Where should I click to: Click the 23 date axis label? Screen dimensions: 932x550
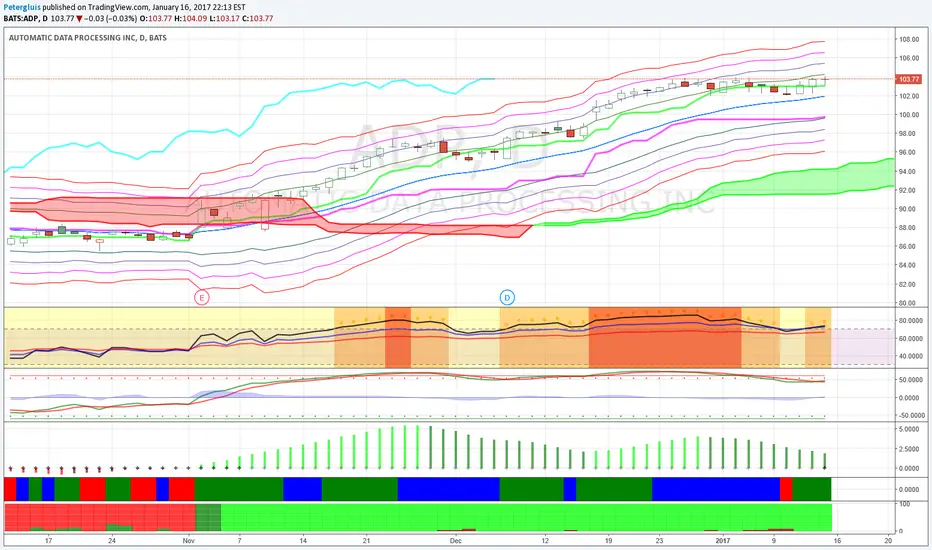(x=659, y=540)
